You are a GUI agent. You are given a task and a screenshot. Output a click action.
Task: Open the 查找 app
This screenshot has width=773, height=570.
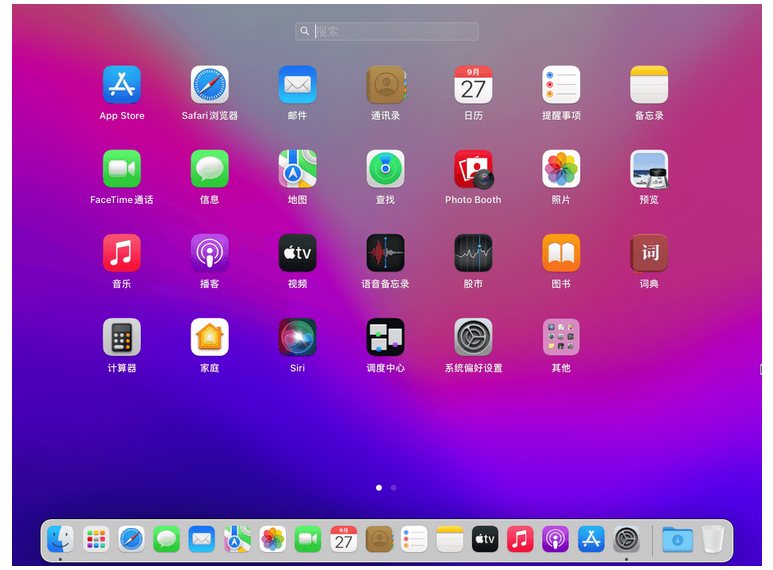pyautogui.click(x=386, y=169)
